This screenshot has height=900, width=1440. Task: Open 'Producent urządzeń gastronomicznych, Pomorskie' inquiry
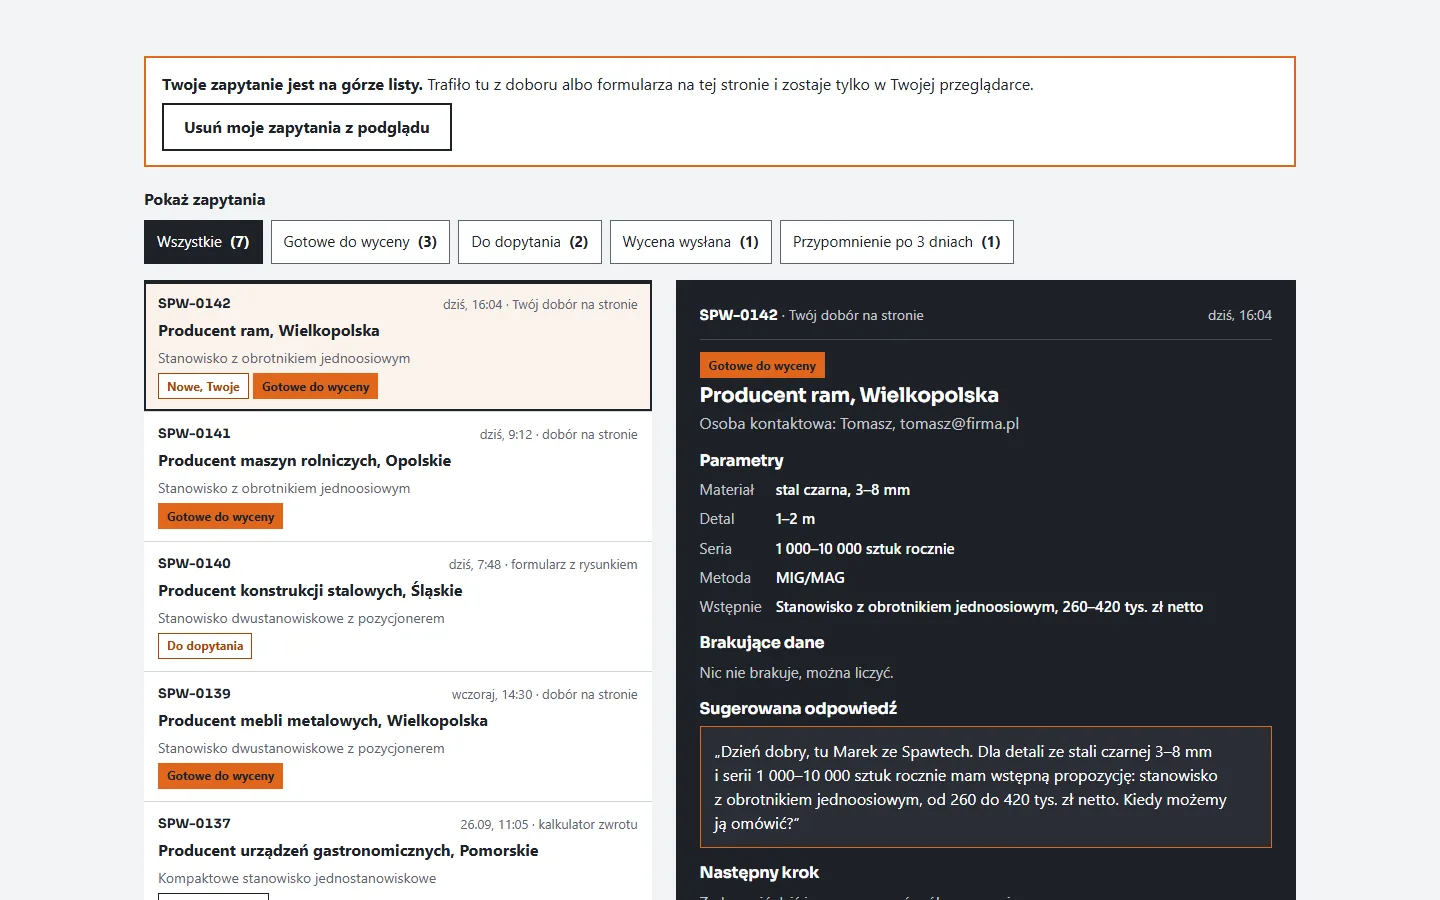click(x=398, y=851)
